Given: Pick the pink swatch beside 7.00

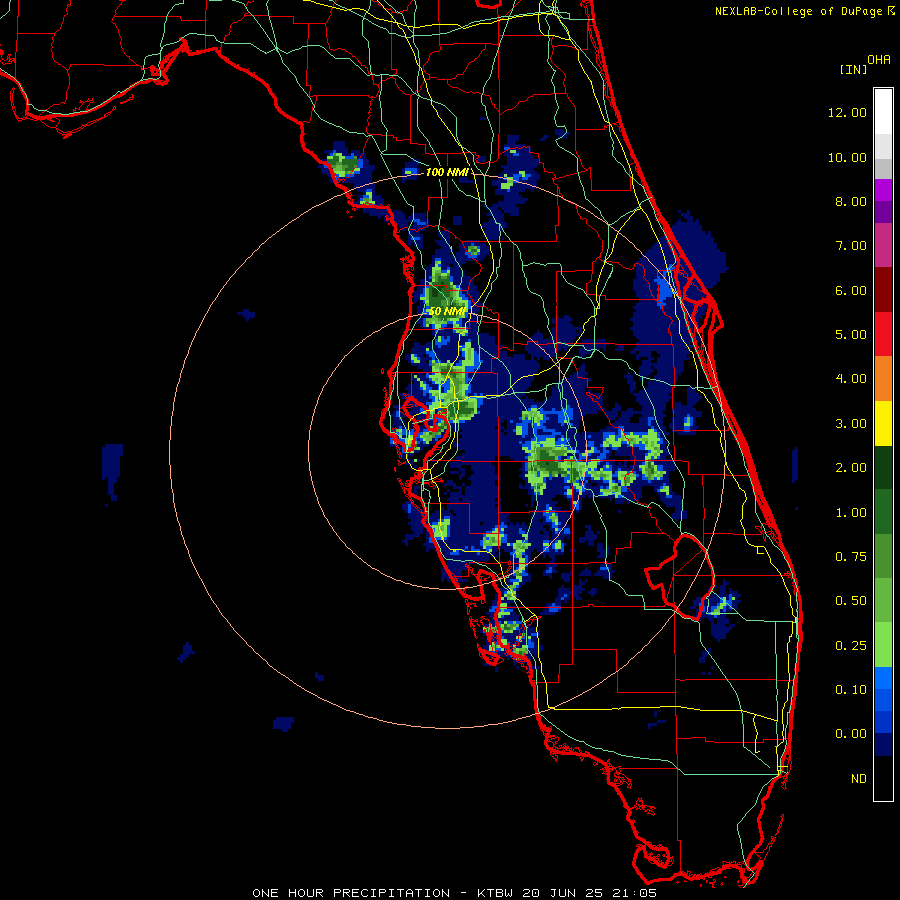Looking at the screenshot, I should pyautogui.click(x=883, y=246).
